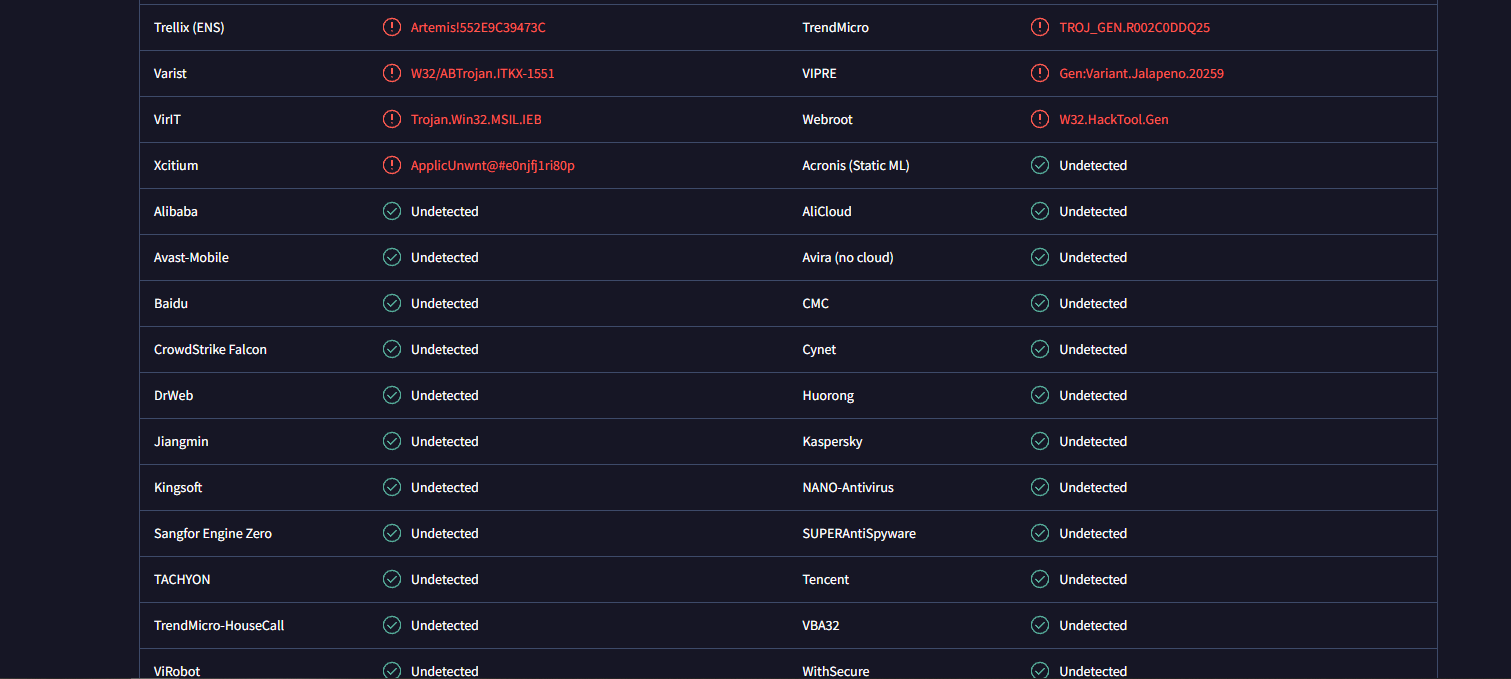Click the checkmark icon for Cynet

tap(1040, 349)
